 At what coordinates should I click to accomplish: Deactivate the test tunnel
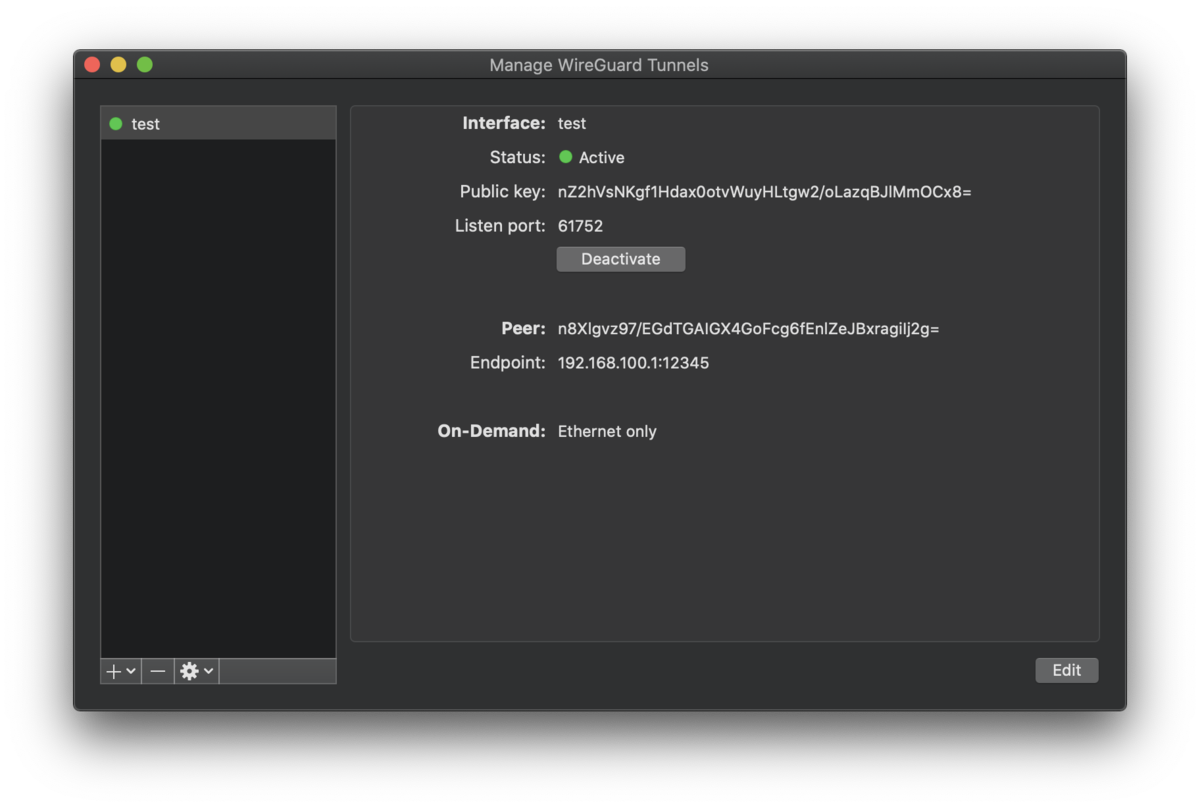621,259
